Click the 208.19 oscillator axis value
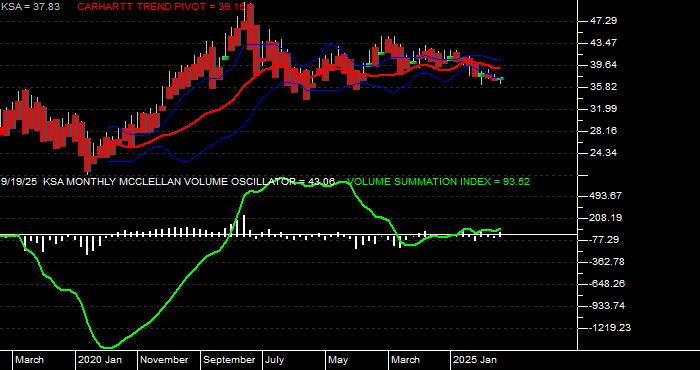Screen dimensions: 700x370 click(606, 218)
